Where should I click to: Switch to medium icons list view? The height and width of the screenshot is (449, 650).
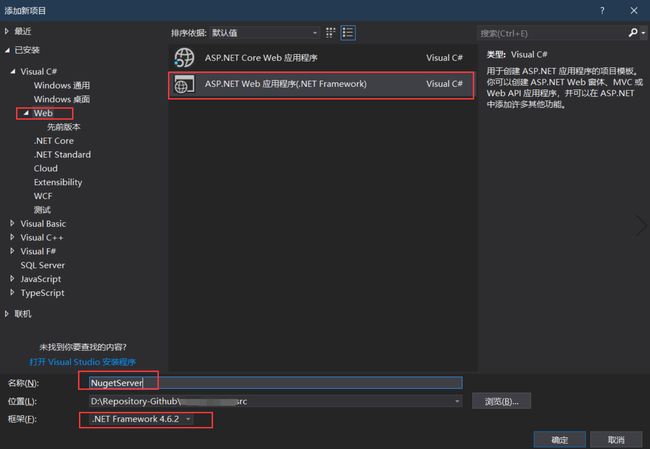(x=348, y=33)
